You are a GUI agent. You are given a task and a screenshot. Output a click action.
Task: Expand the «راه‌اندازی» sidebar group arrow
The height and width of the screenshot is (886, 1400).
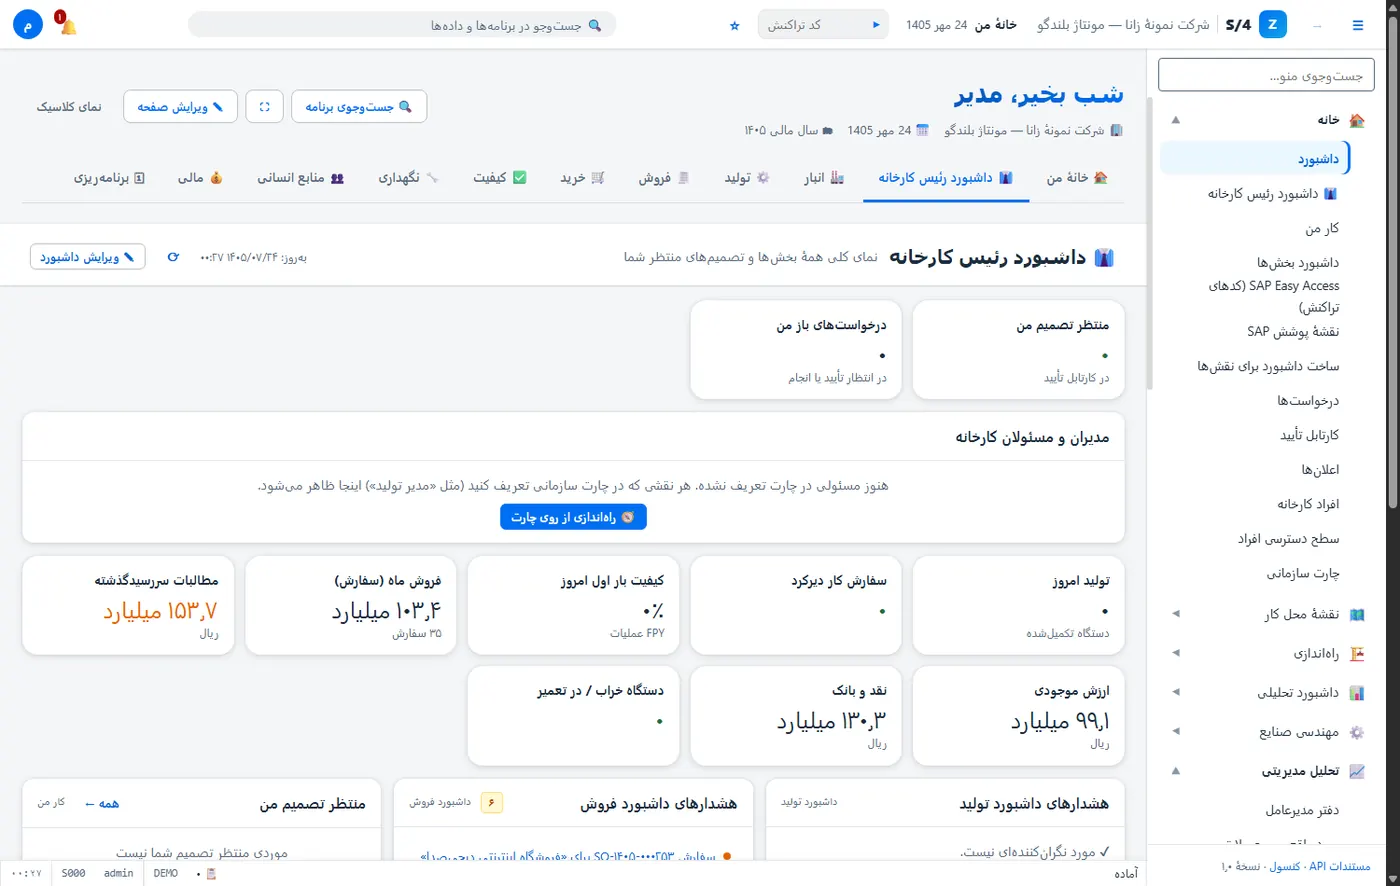[x=1175, y=653]
